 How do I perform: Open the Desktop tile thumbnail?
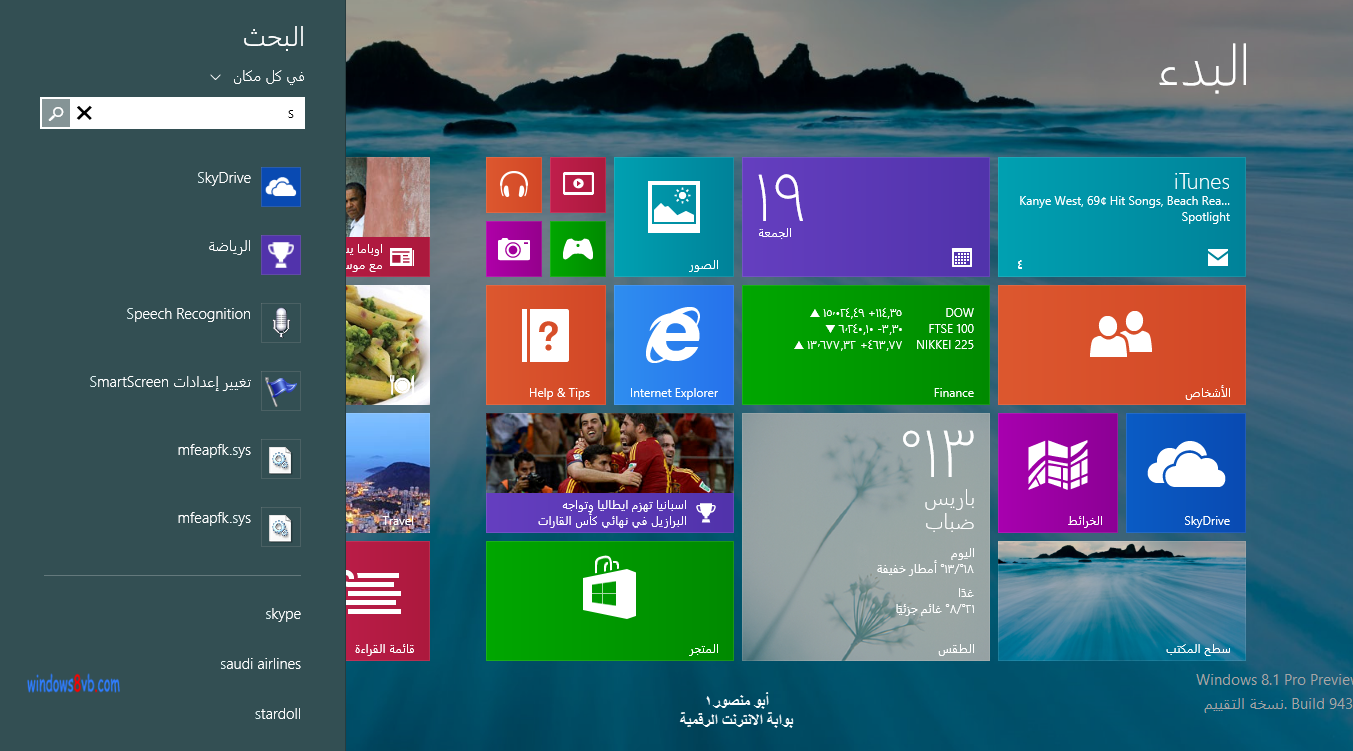tap(1121, 600)
